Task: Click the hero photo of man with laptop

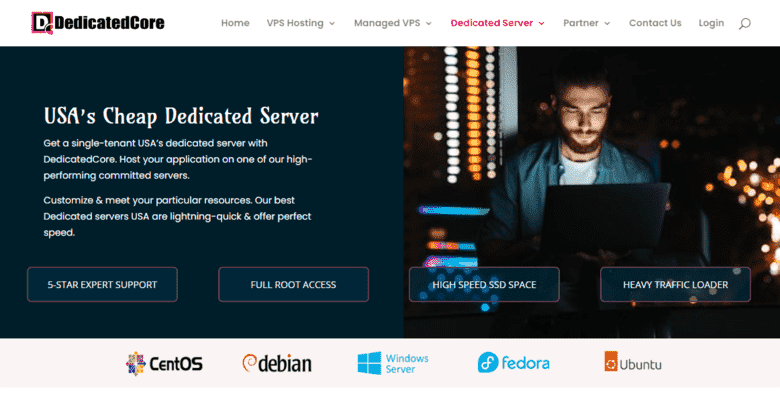Action: pyautogui.click(x=600, y=150)
